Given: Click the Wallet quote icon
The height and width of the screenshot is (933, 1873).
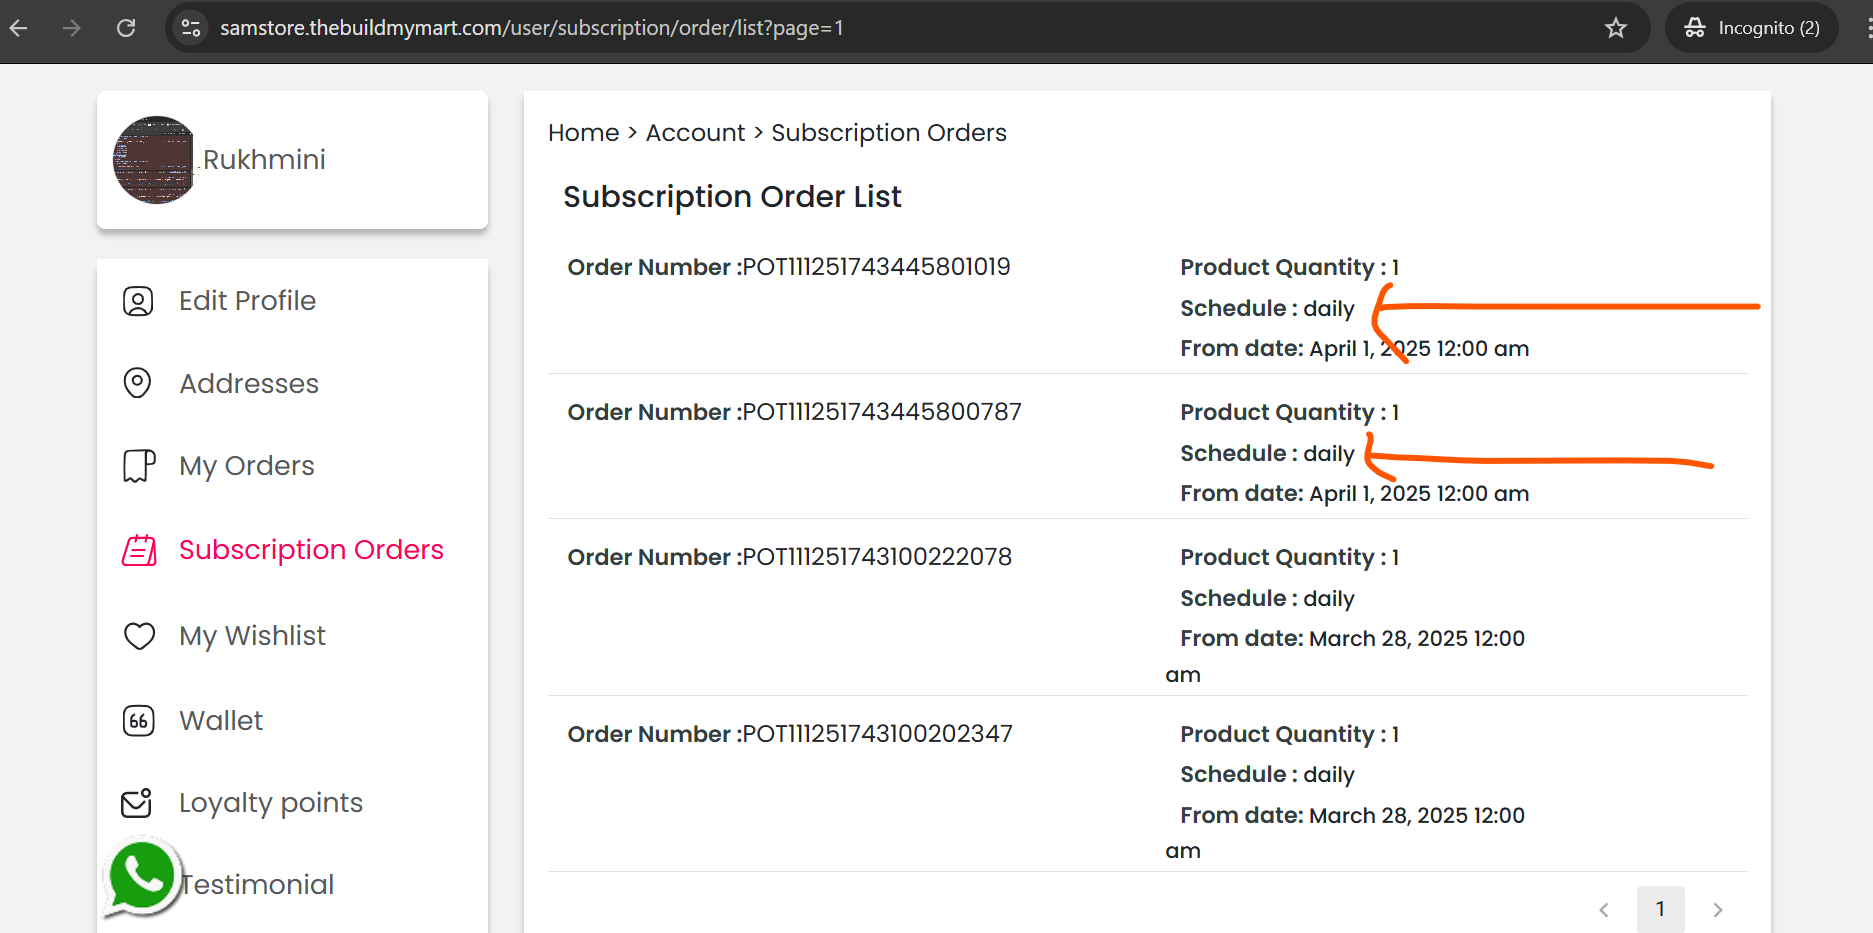Looking at the screenshot, I should (x=138, y=721).
